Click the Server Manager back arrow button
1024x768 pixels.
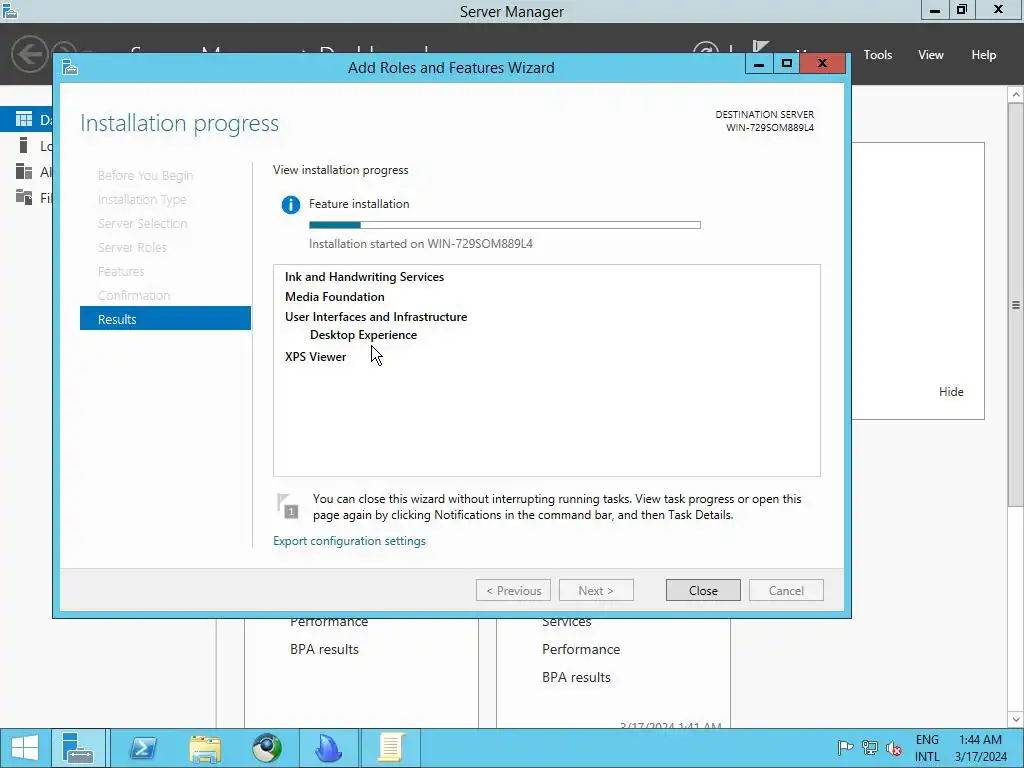coord(29,54)
